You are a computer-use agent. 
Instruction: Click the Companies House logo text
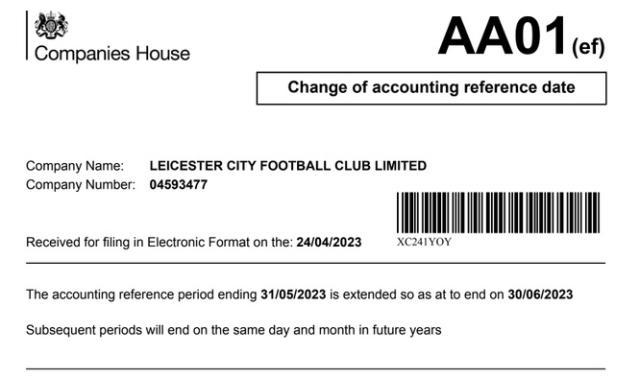pyautogui.click(x=112, y=53)
